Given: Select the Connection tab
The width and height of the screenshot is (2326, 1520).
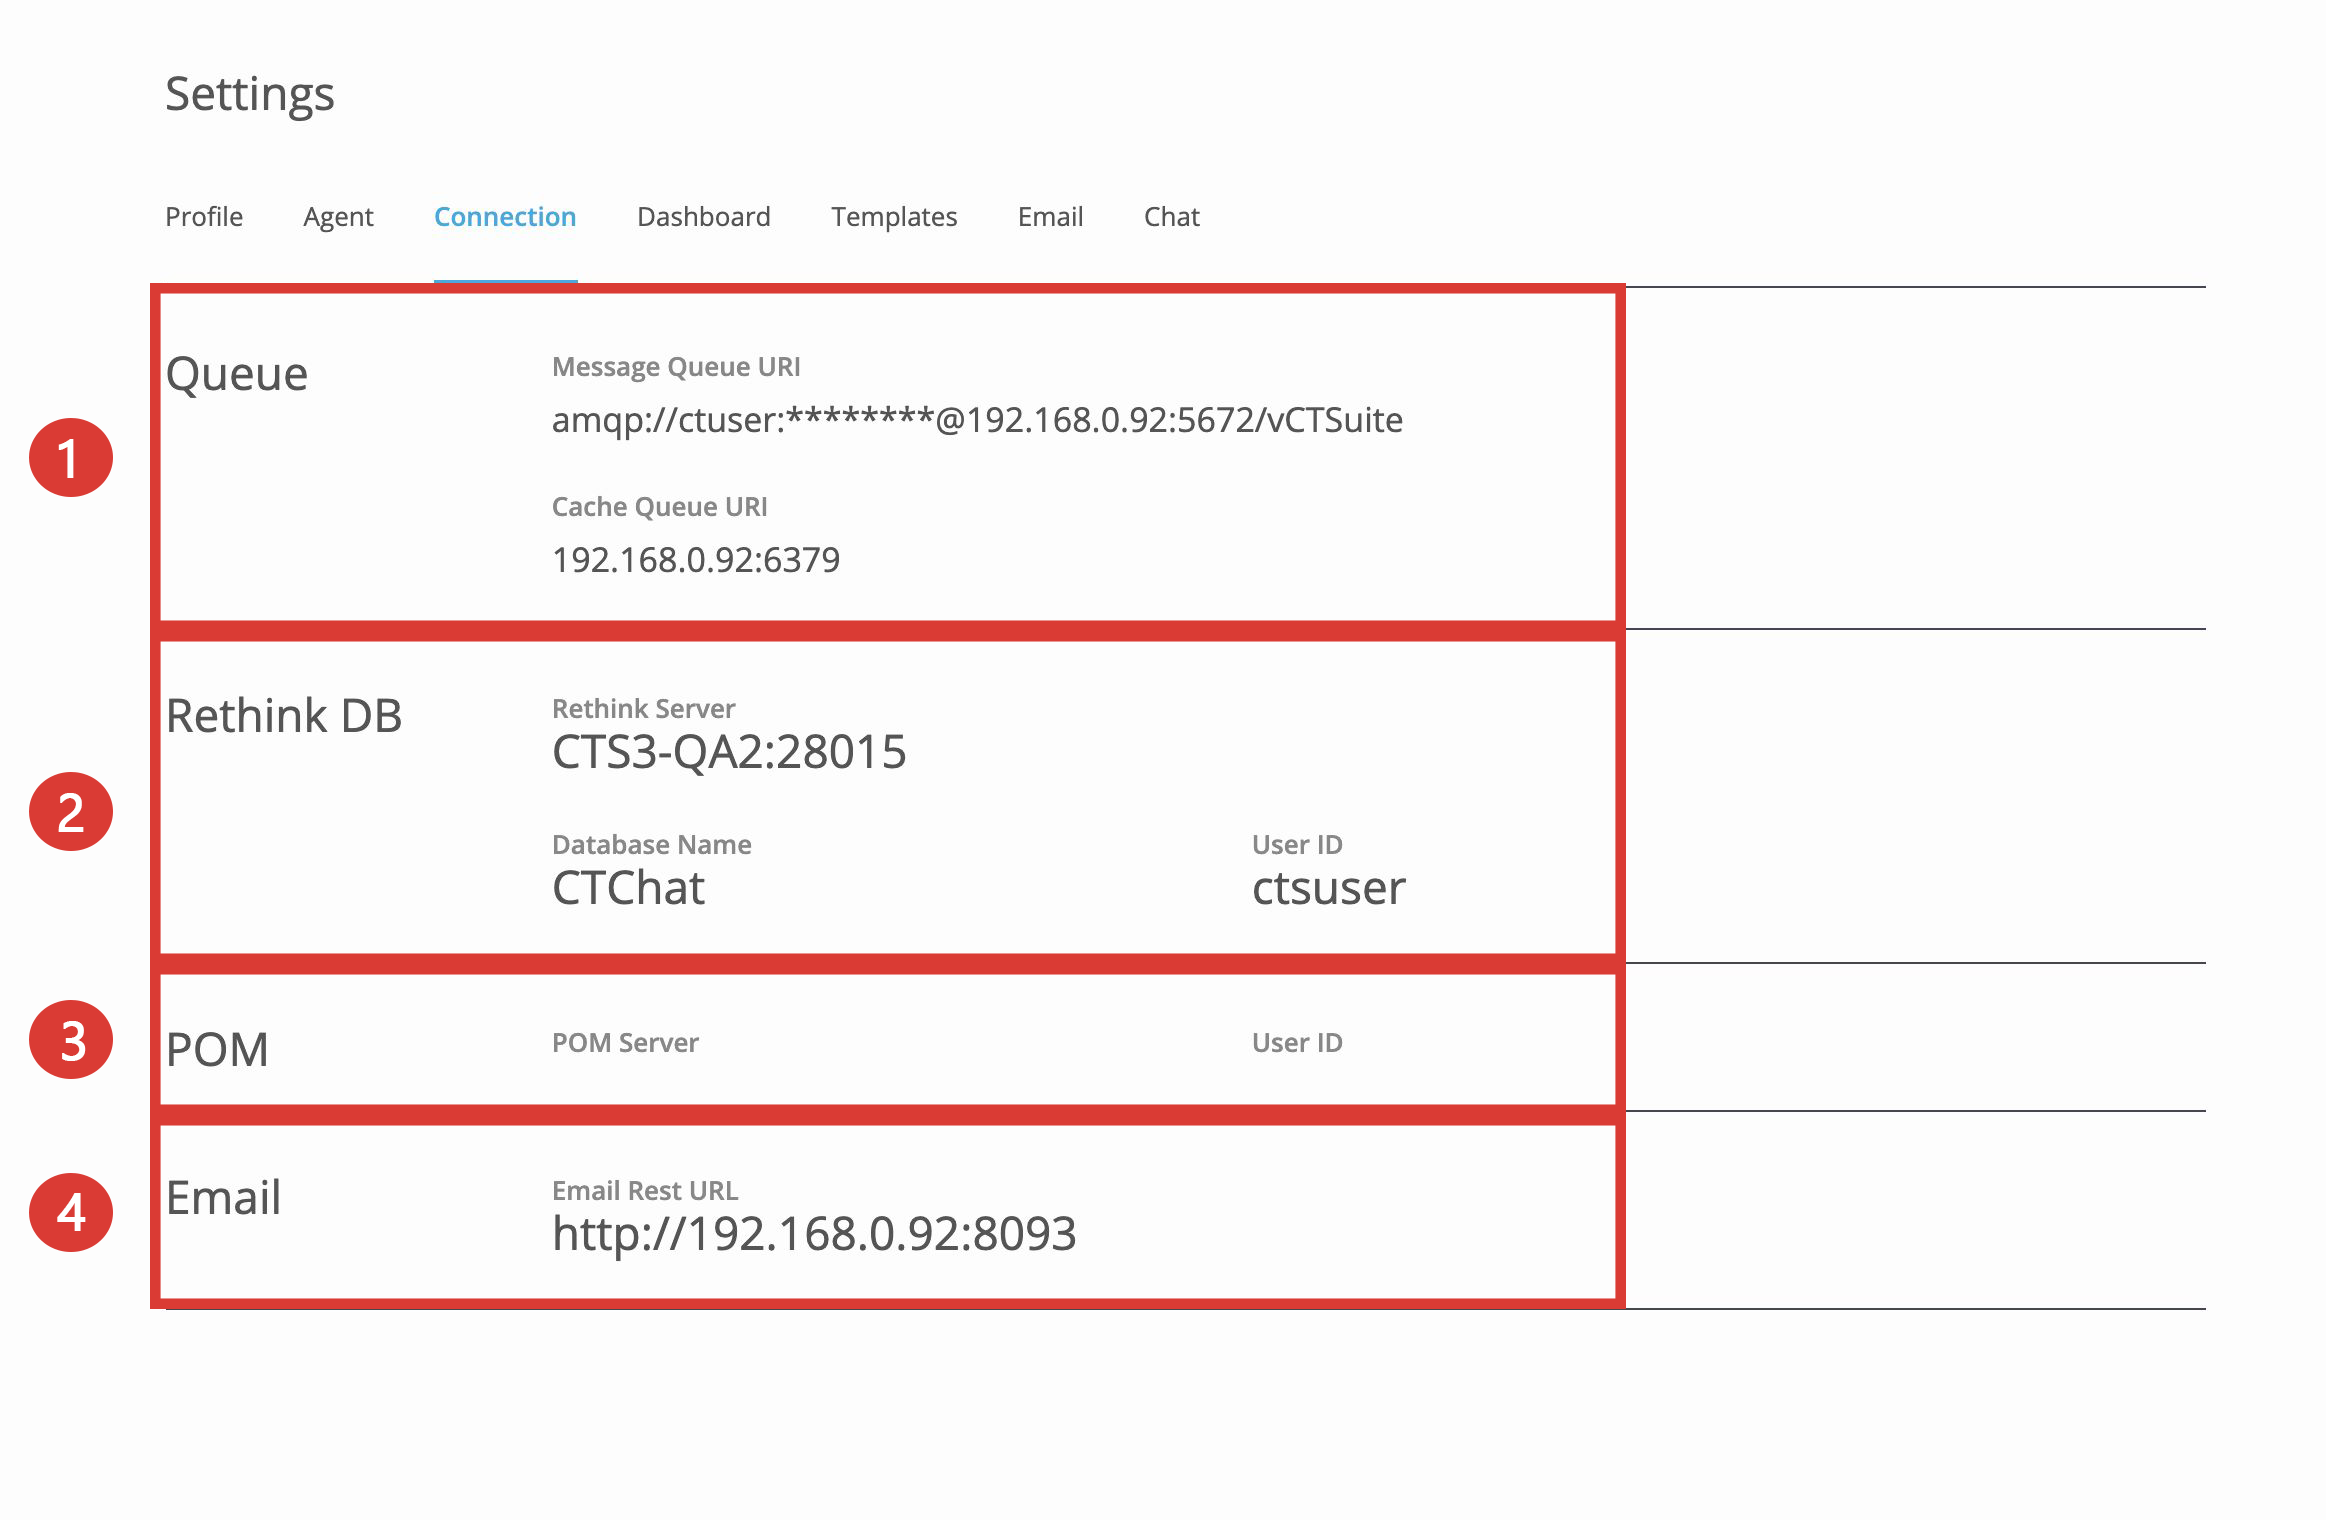Looking at the screenshot, I should [505, 217].
